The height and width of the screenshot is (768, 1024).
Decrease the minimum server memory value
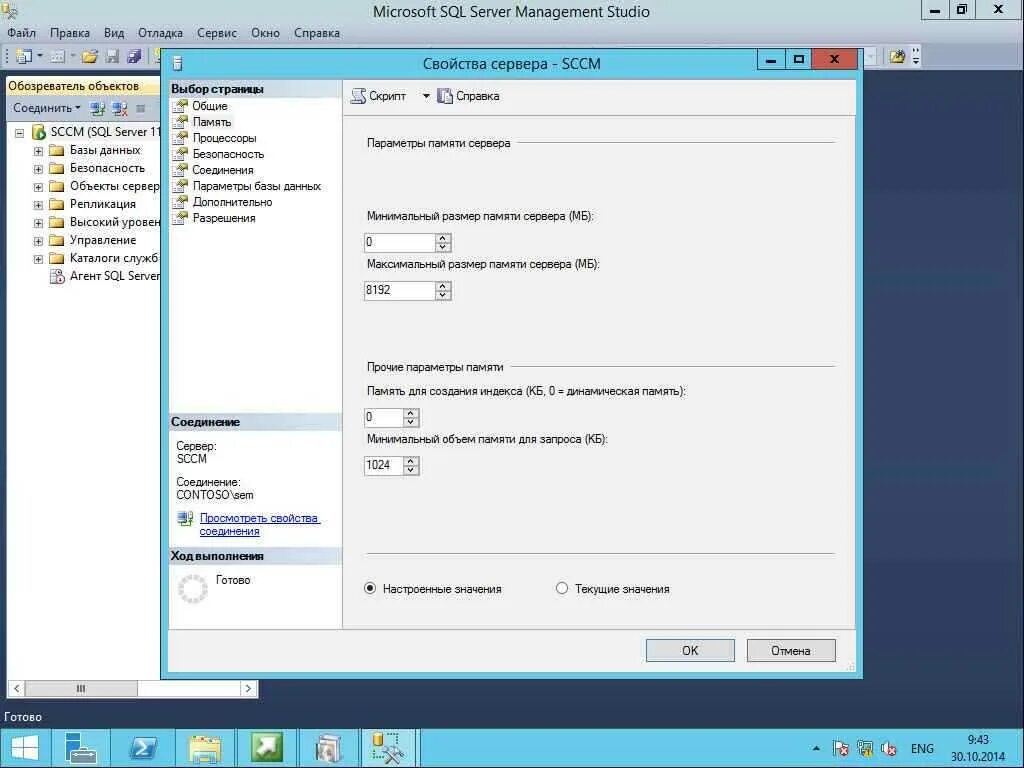coord(443,247)
